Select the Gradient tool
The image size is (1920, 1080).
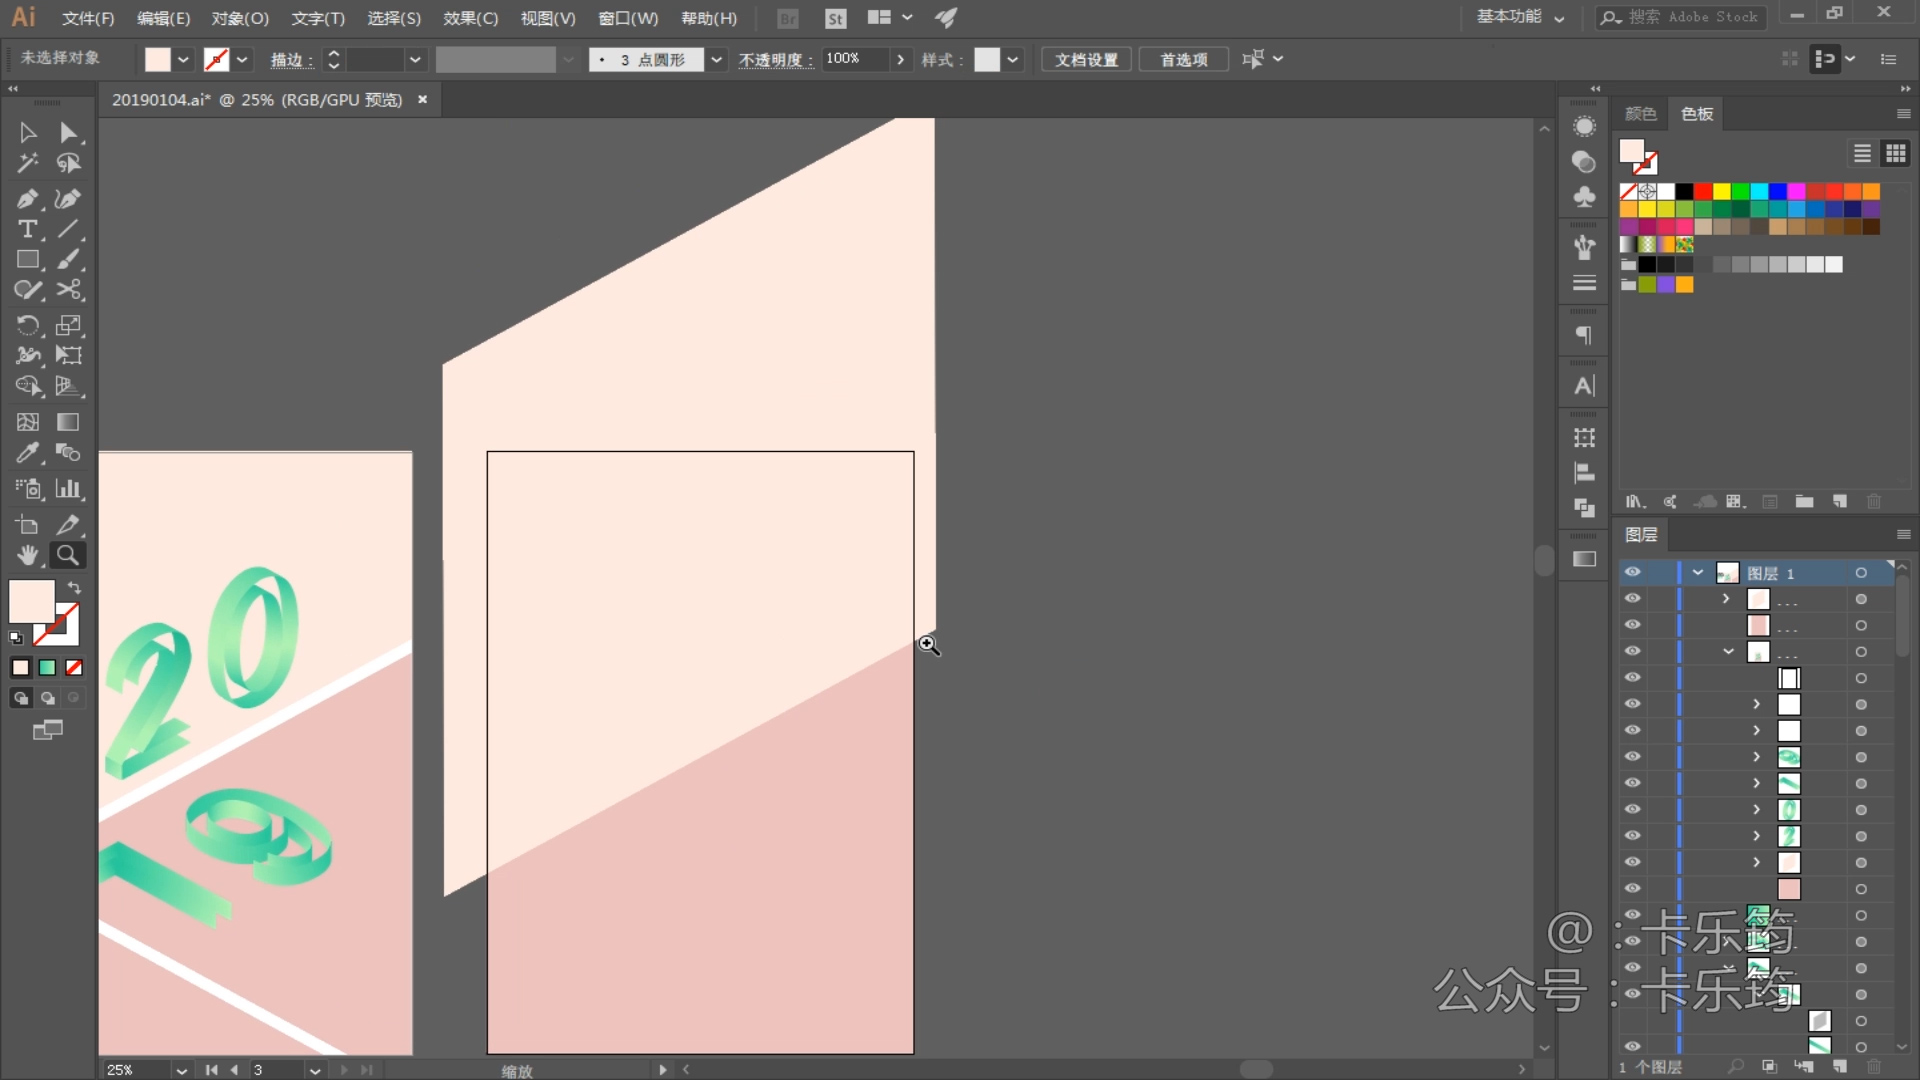[x=68, y=422]
